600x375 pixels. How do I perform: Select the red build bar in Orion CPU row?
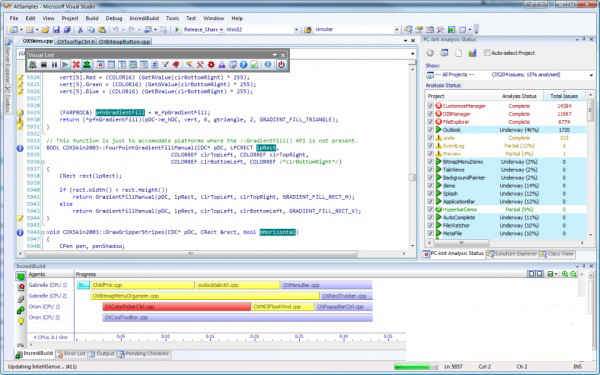click(177, 307)
